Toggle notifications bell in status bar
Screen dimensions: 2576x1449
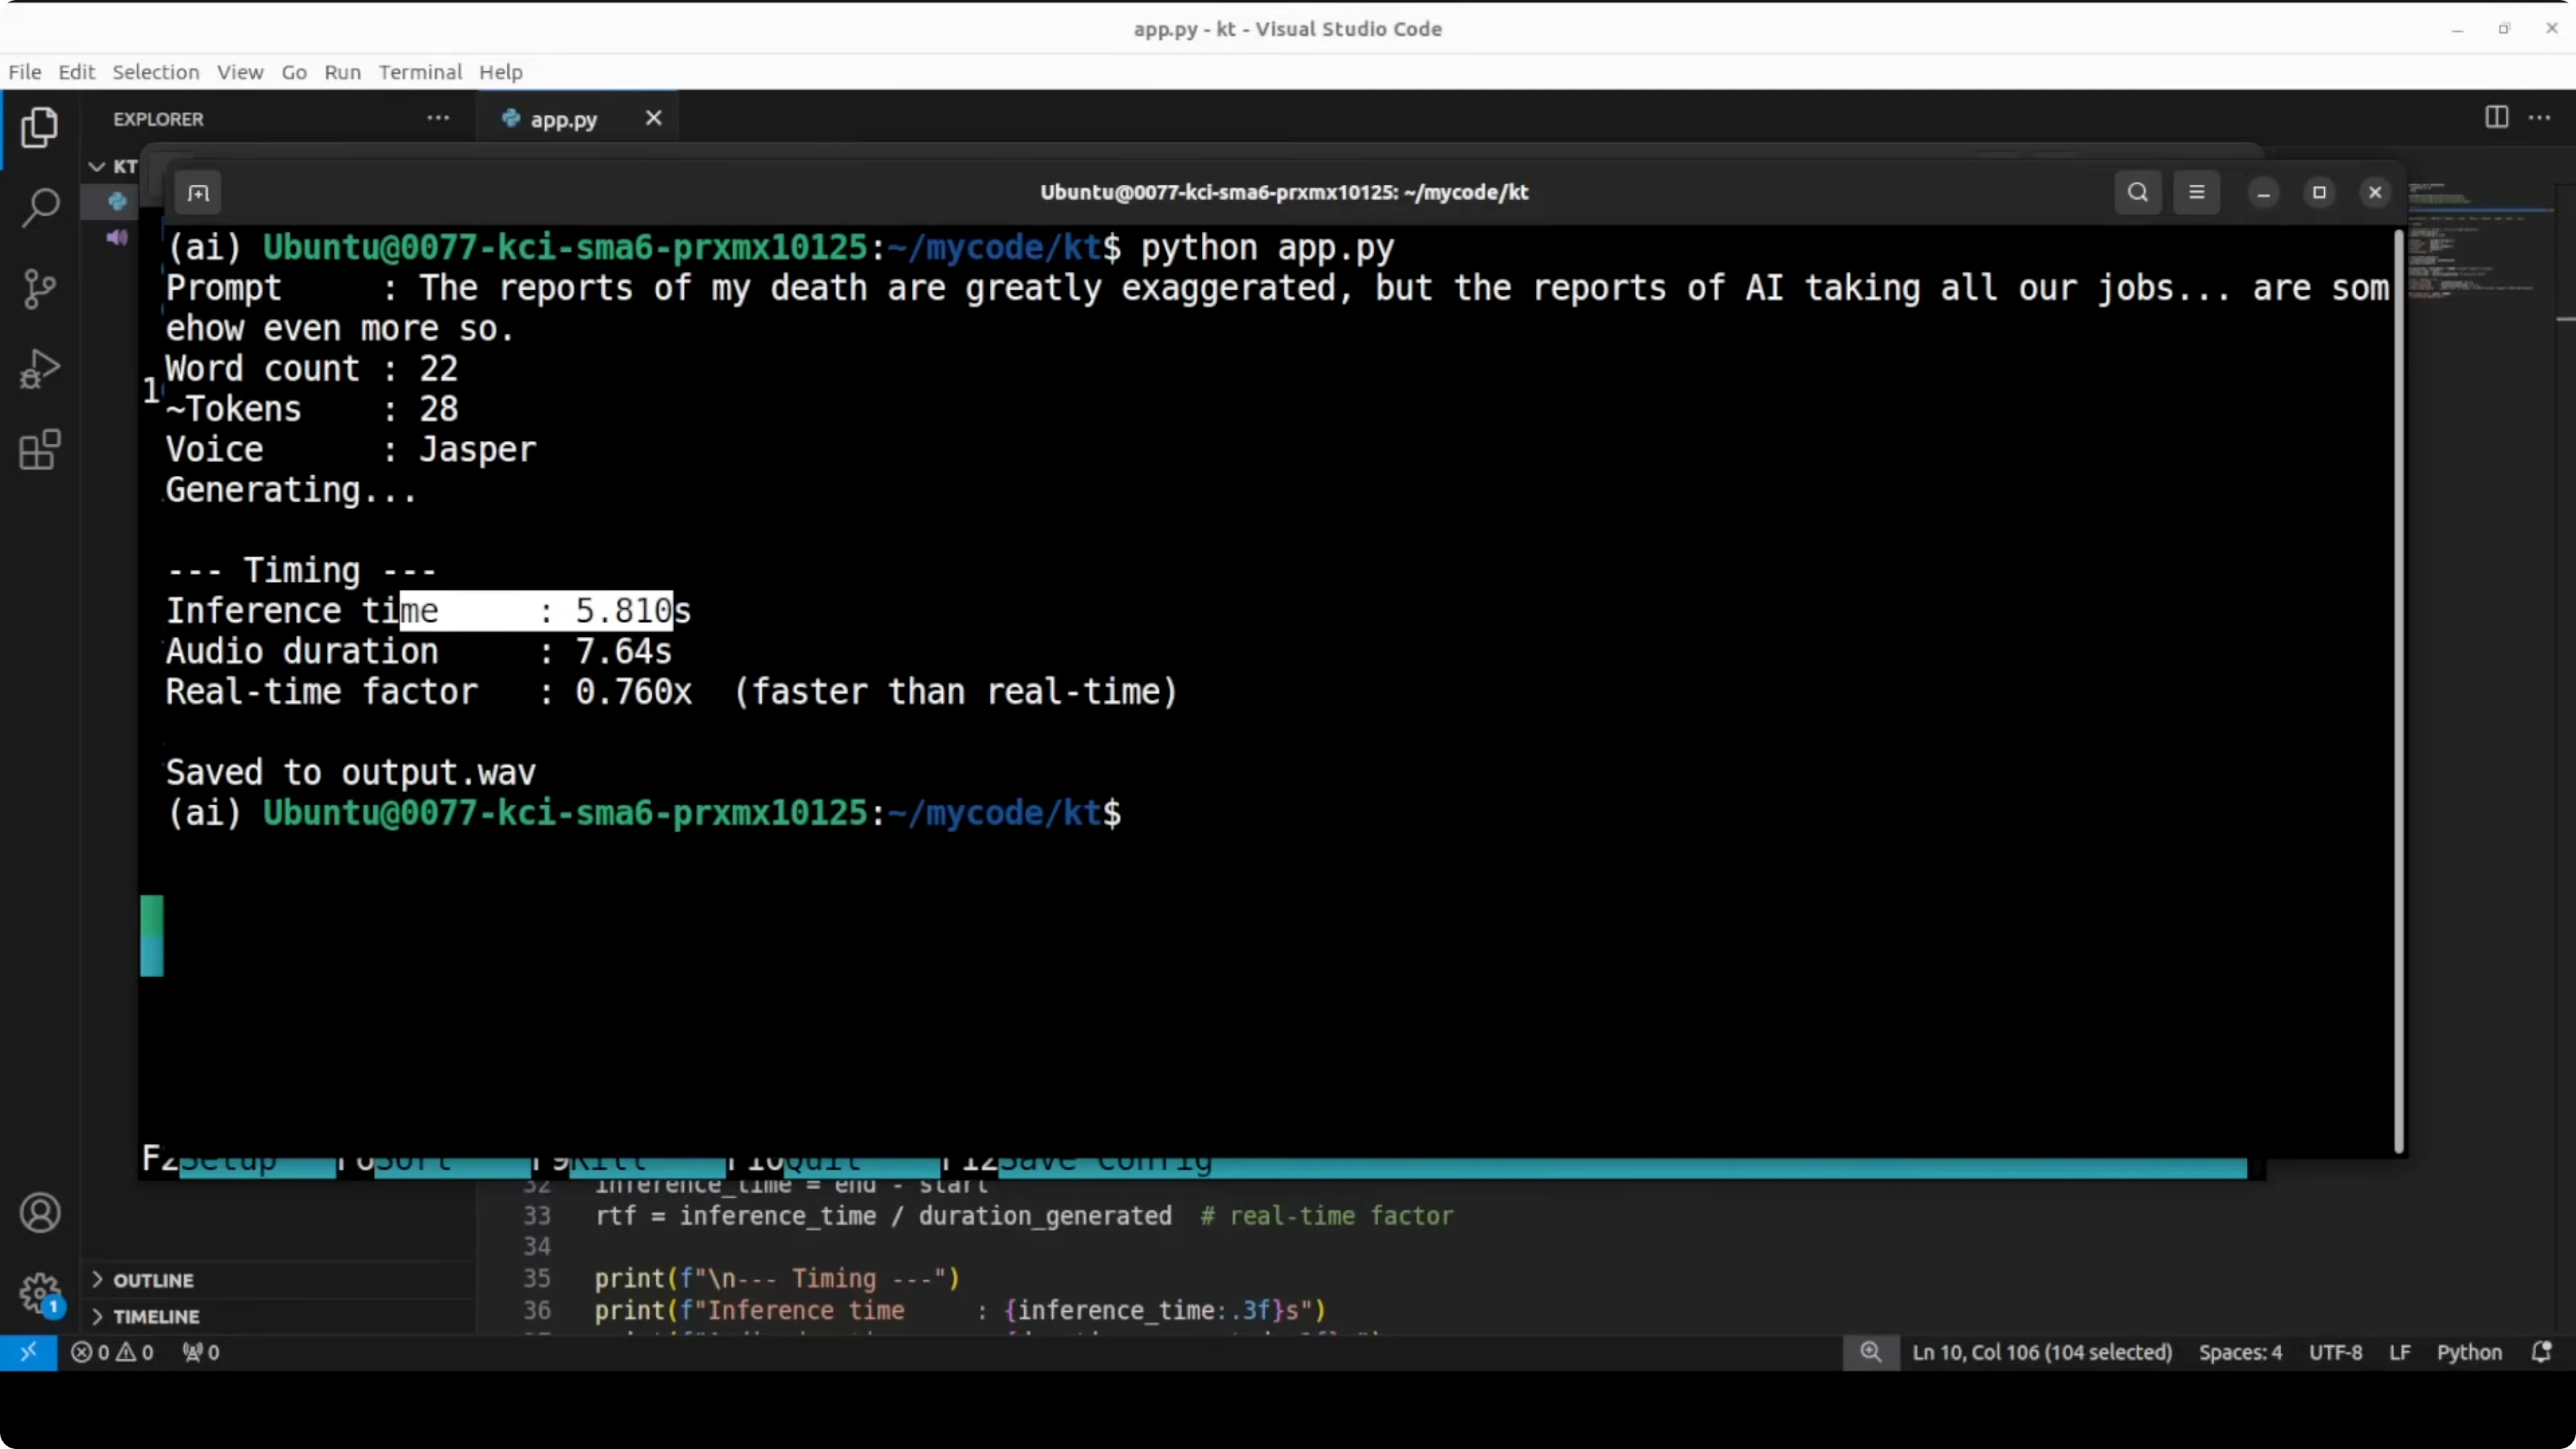click(2541, 1352)
